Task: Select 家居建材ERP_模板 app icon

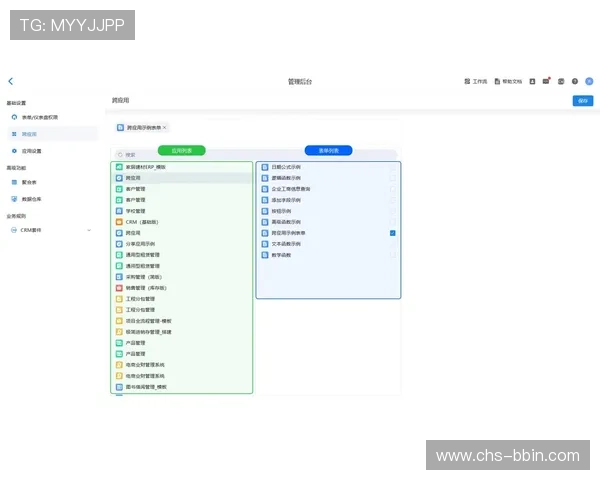Action: click(x=119, y=167)
